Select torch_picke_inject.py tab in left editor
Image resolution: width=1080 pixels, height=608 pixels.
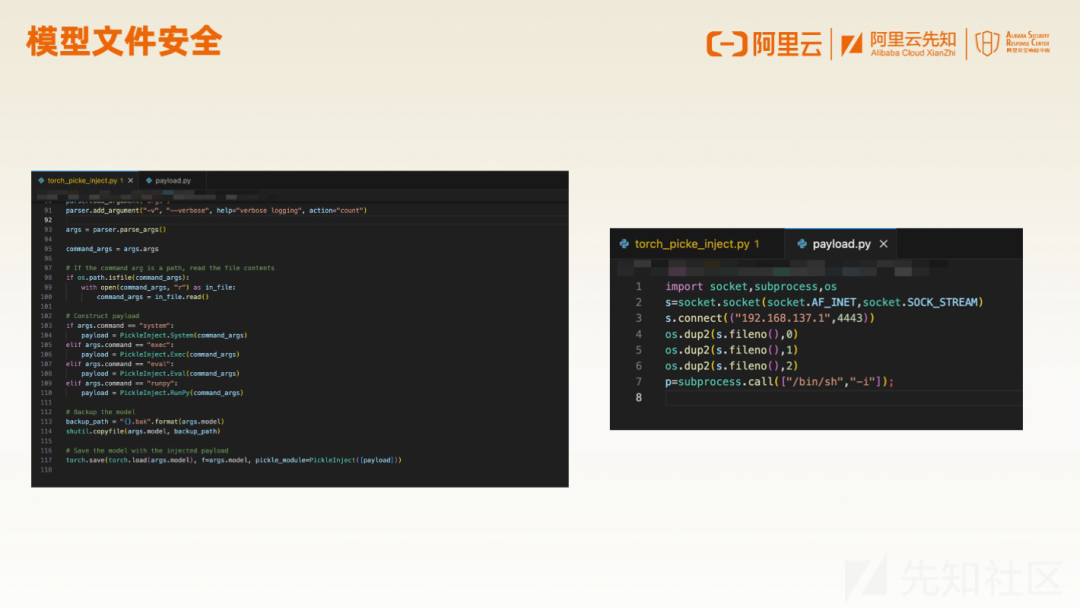[x=85, y=180]
